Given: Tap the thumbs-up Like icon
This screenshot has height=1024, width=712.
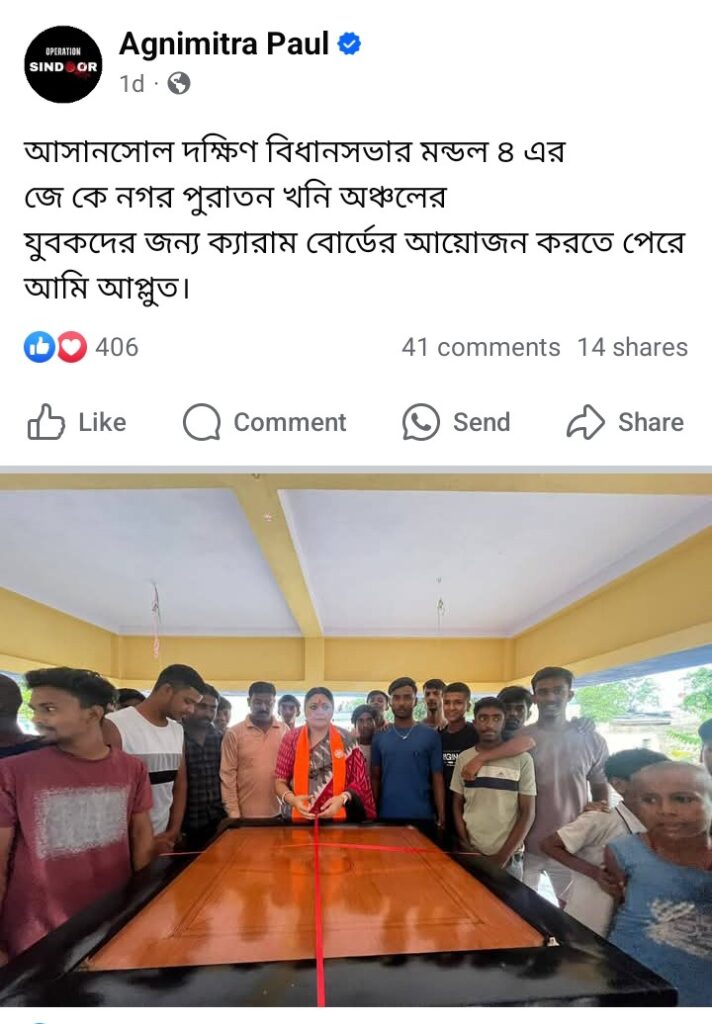Looking at the screenshot, I should (x=46, y=422).
